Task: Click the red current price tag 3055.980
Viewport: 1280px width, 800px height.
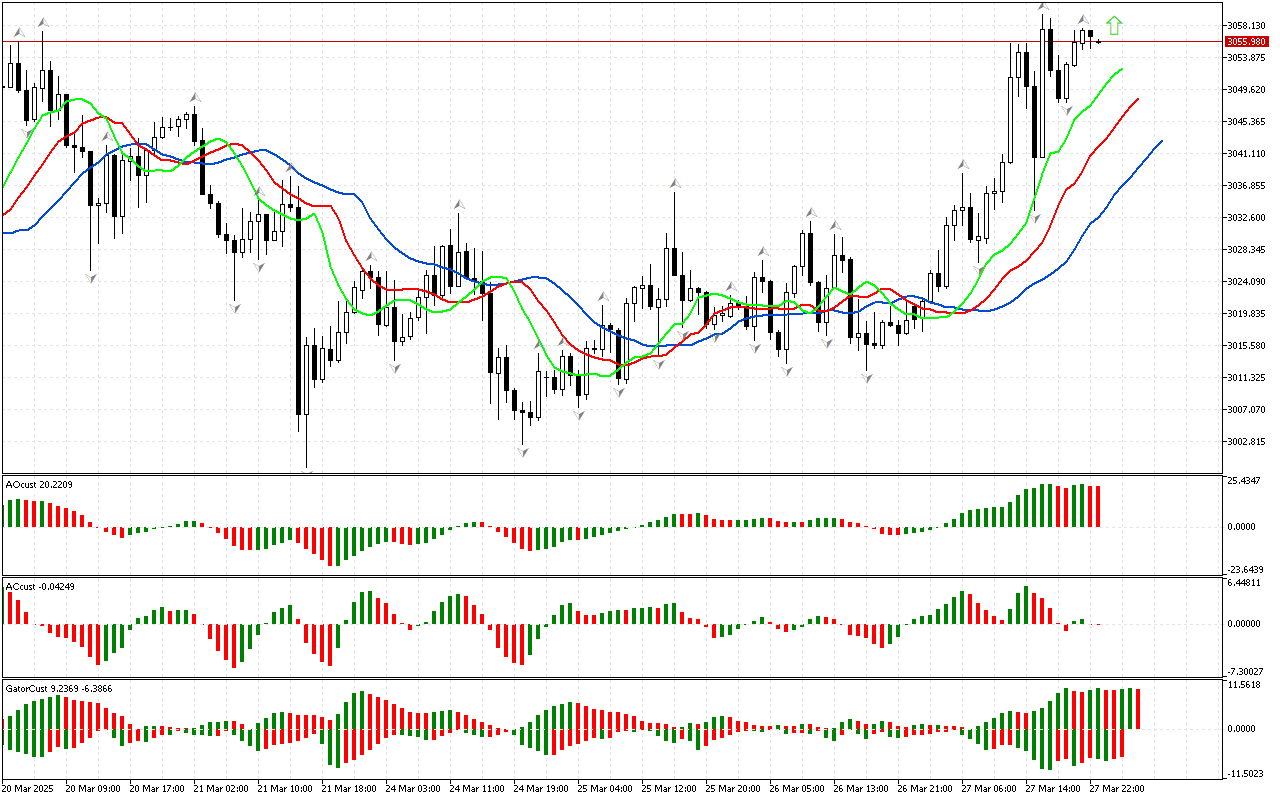Action: 1246,41
